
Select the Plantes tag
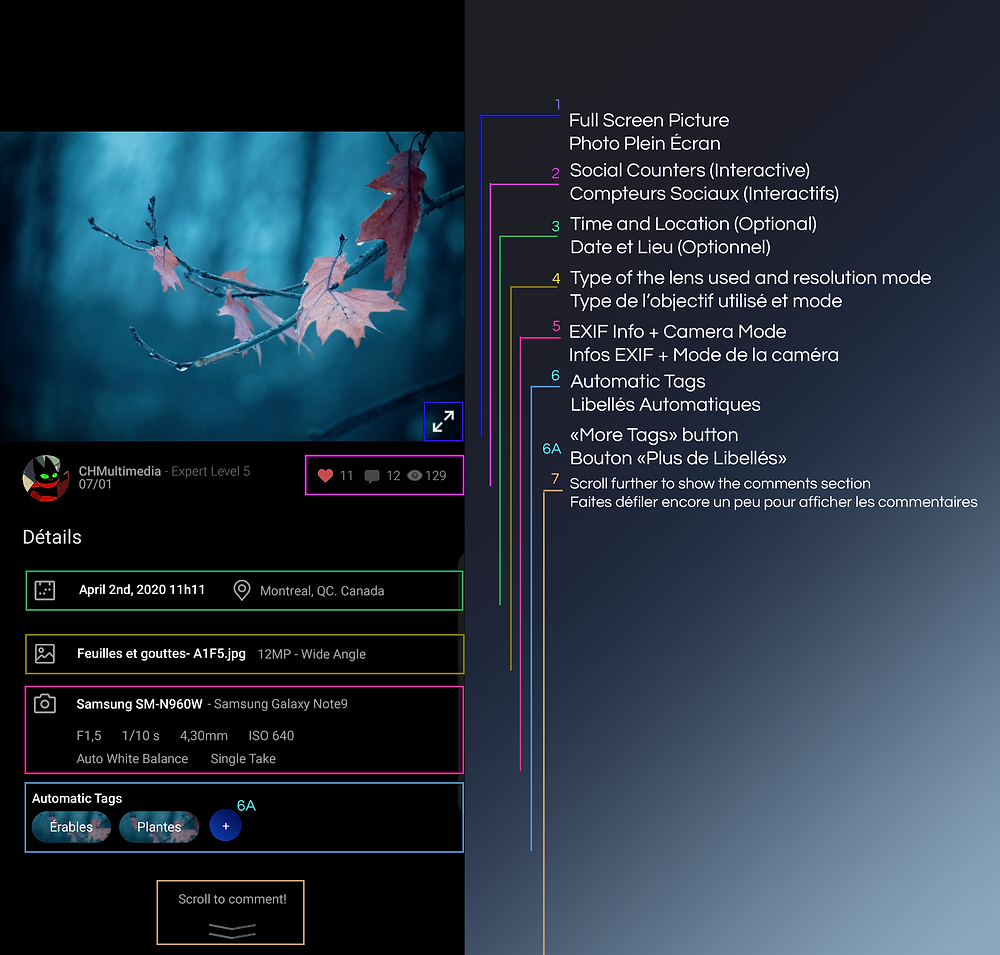point(159,827)
